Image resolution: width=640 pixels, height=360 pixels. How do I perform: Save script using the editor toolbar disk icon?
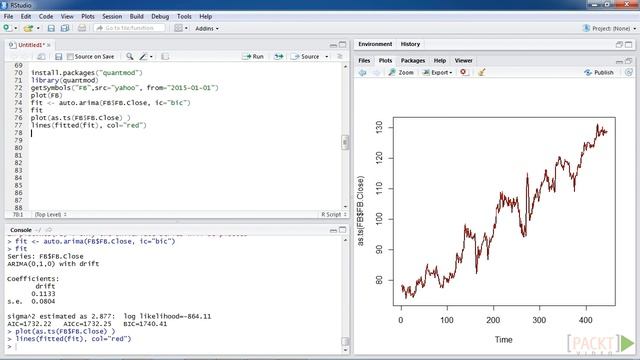[58, 56]
